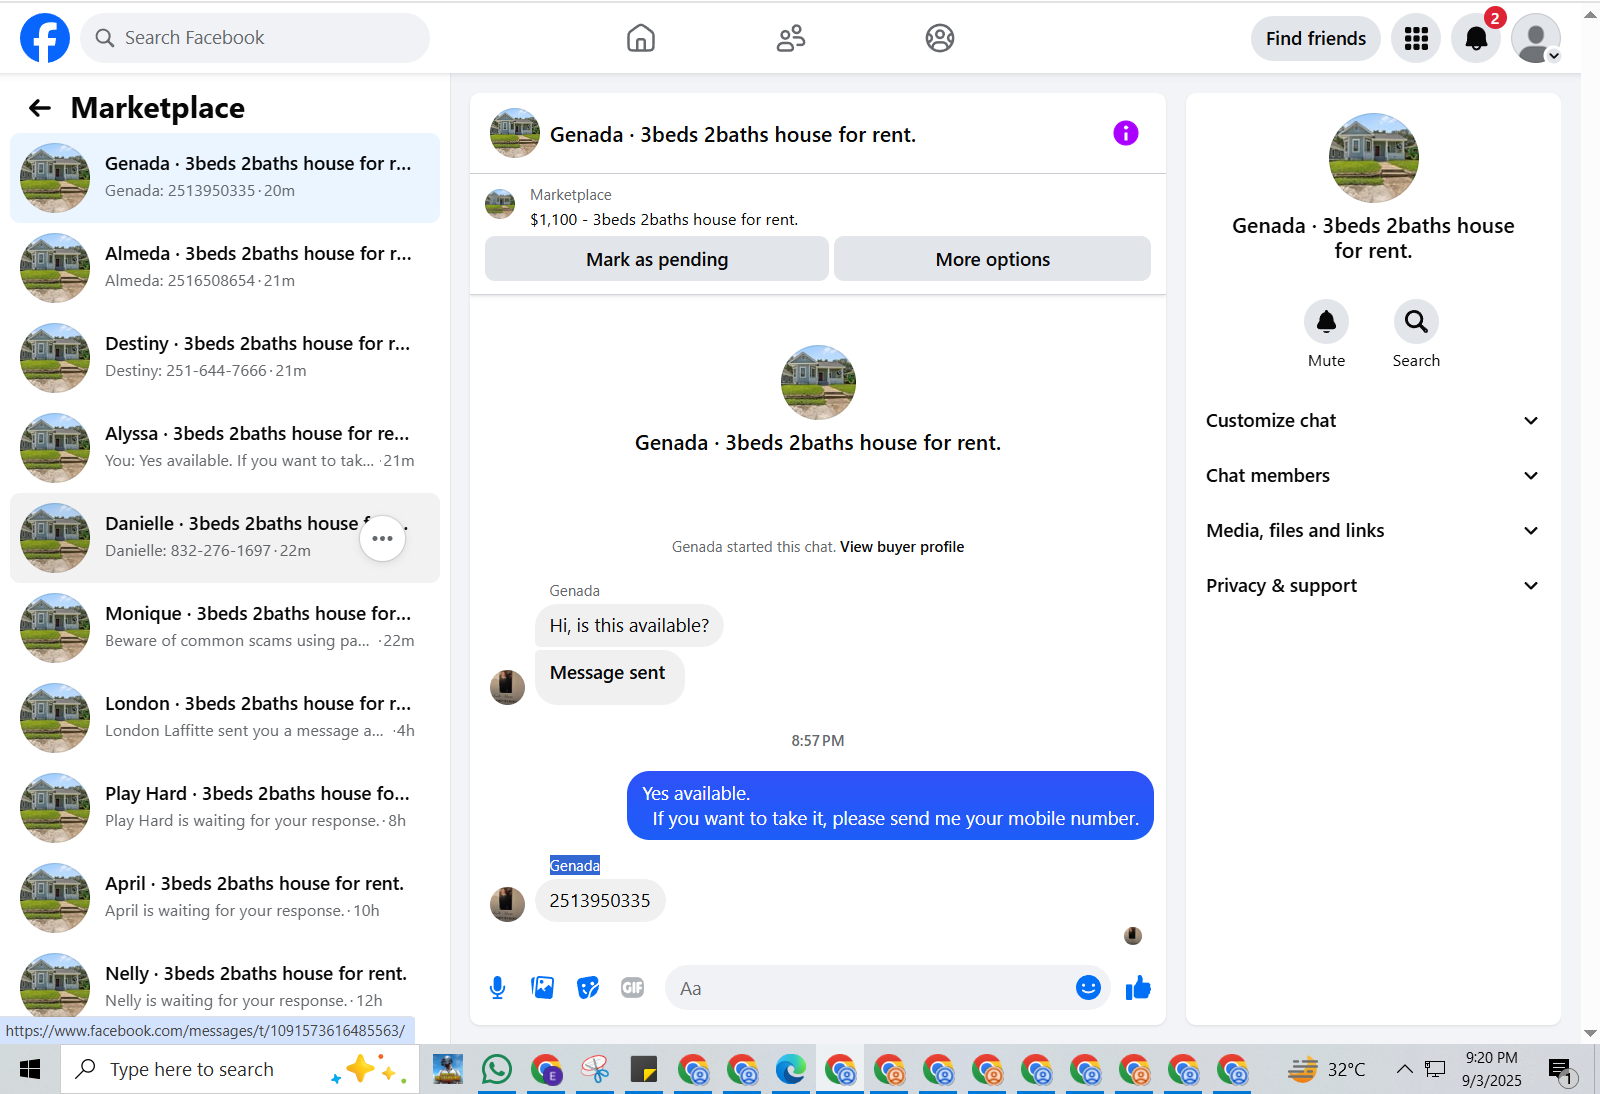
Task: Expand Customize chat section
Action: (1373, 421)
